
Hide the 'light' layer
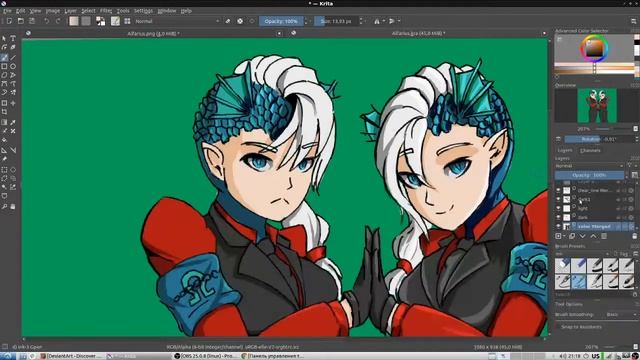point(558,208)
